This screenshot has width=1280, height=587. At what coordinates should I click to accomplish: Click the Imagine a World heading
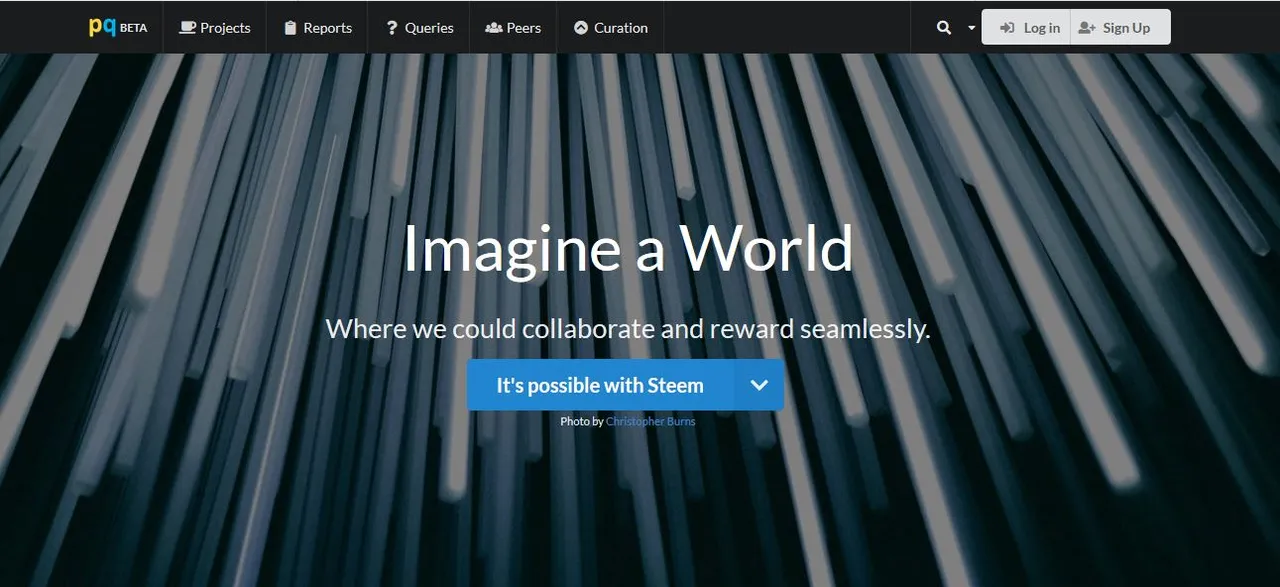coord(628,248)
